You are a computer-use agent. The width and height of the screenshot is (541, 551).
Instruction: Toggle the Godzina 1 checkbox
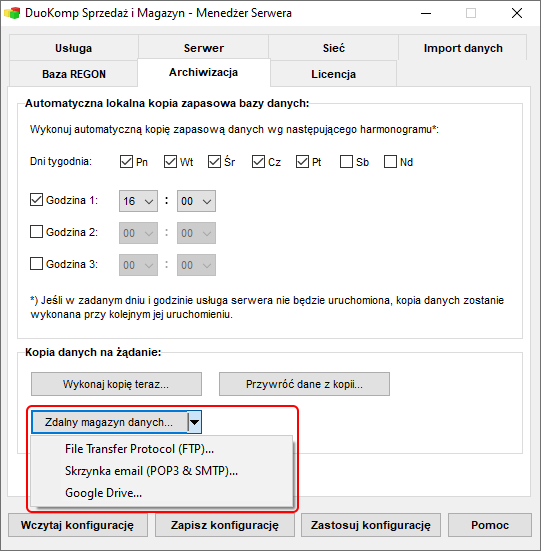click(36, 200)
